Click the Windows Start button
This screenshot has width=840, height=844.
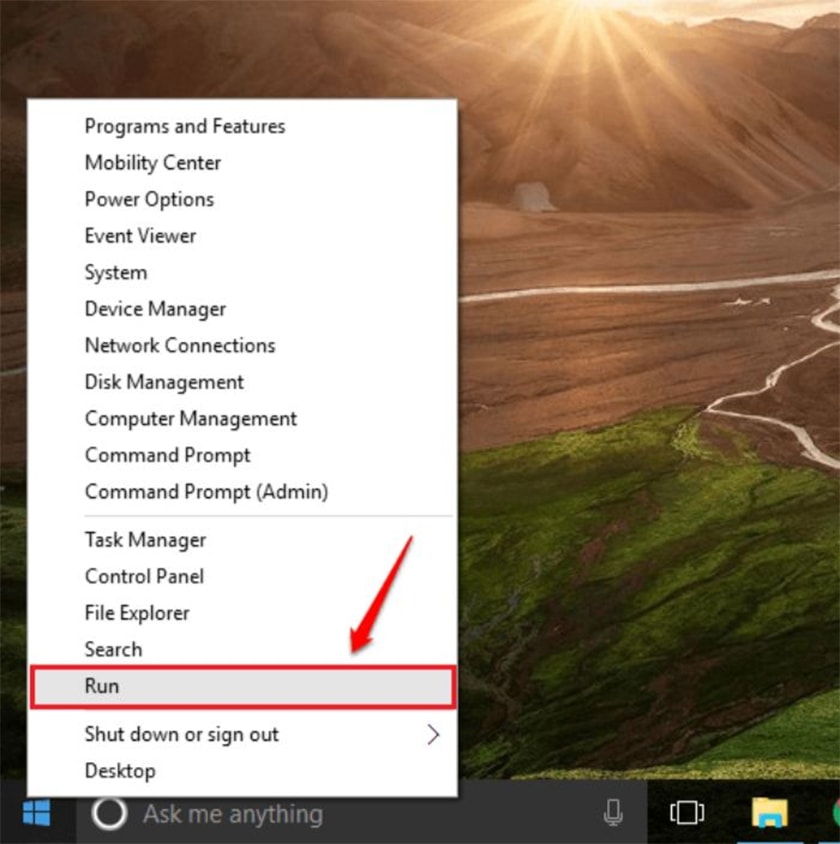37,814
